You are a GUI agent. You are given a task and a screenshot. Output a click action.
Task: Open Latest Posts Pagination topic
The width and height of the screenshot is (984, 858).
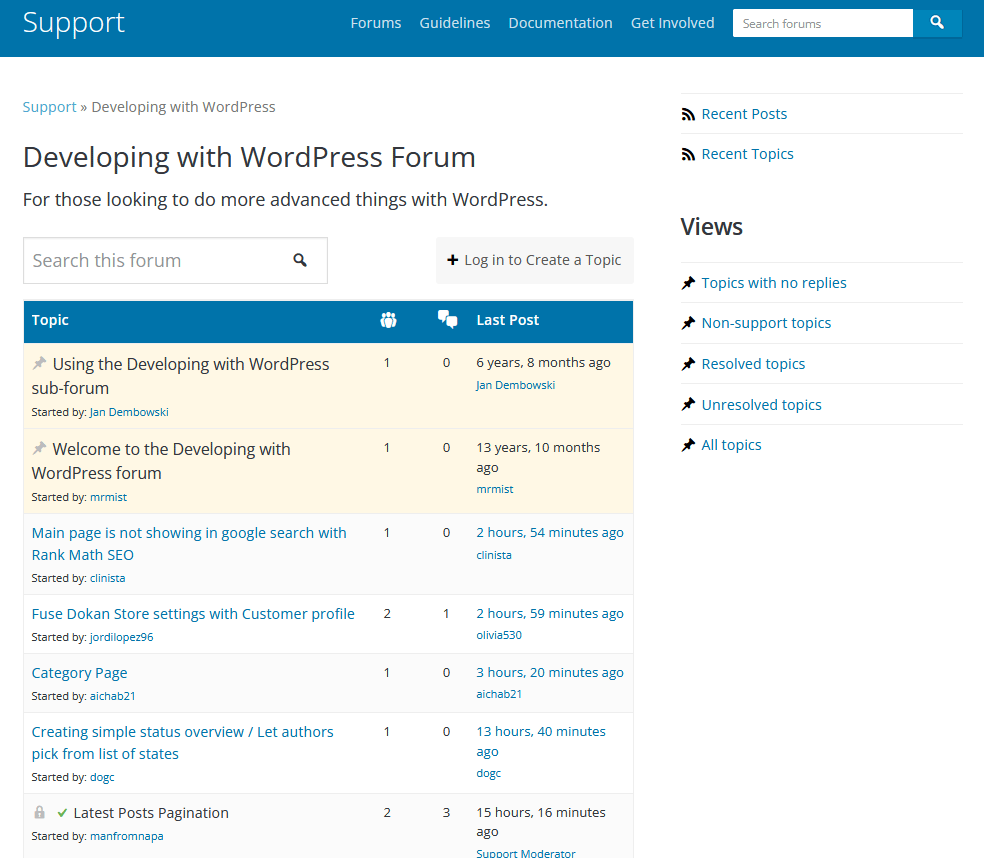tap(151, 813)
